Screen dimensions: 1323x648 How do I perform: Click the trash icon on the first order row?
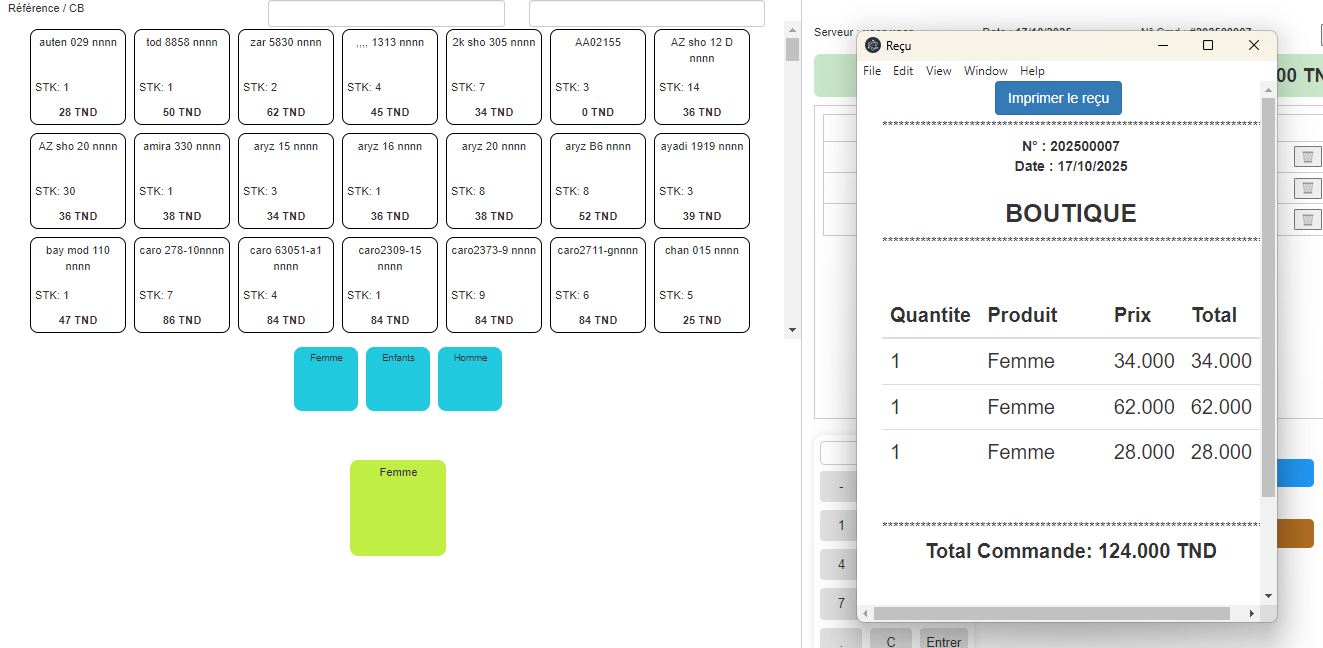[x=1307, y=157]
